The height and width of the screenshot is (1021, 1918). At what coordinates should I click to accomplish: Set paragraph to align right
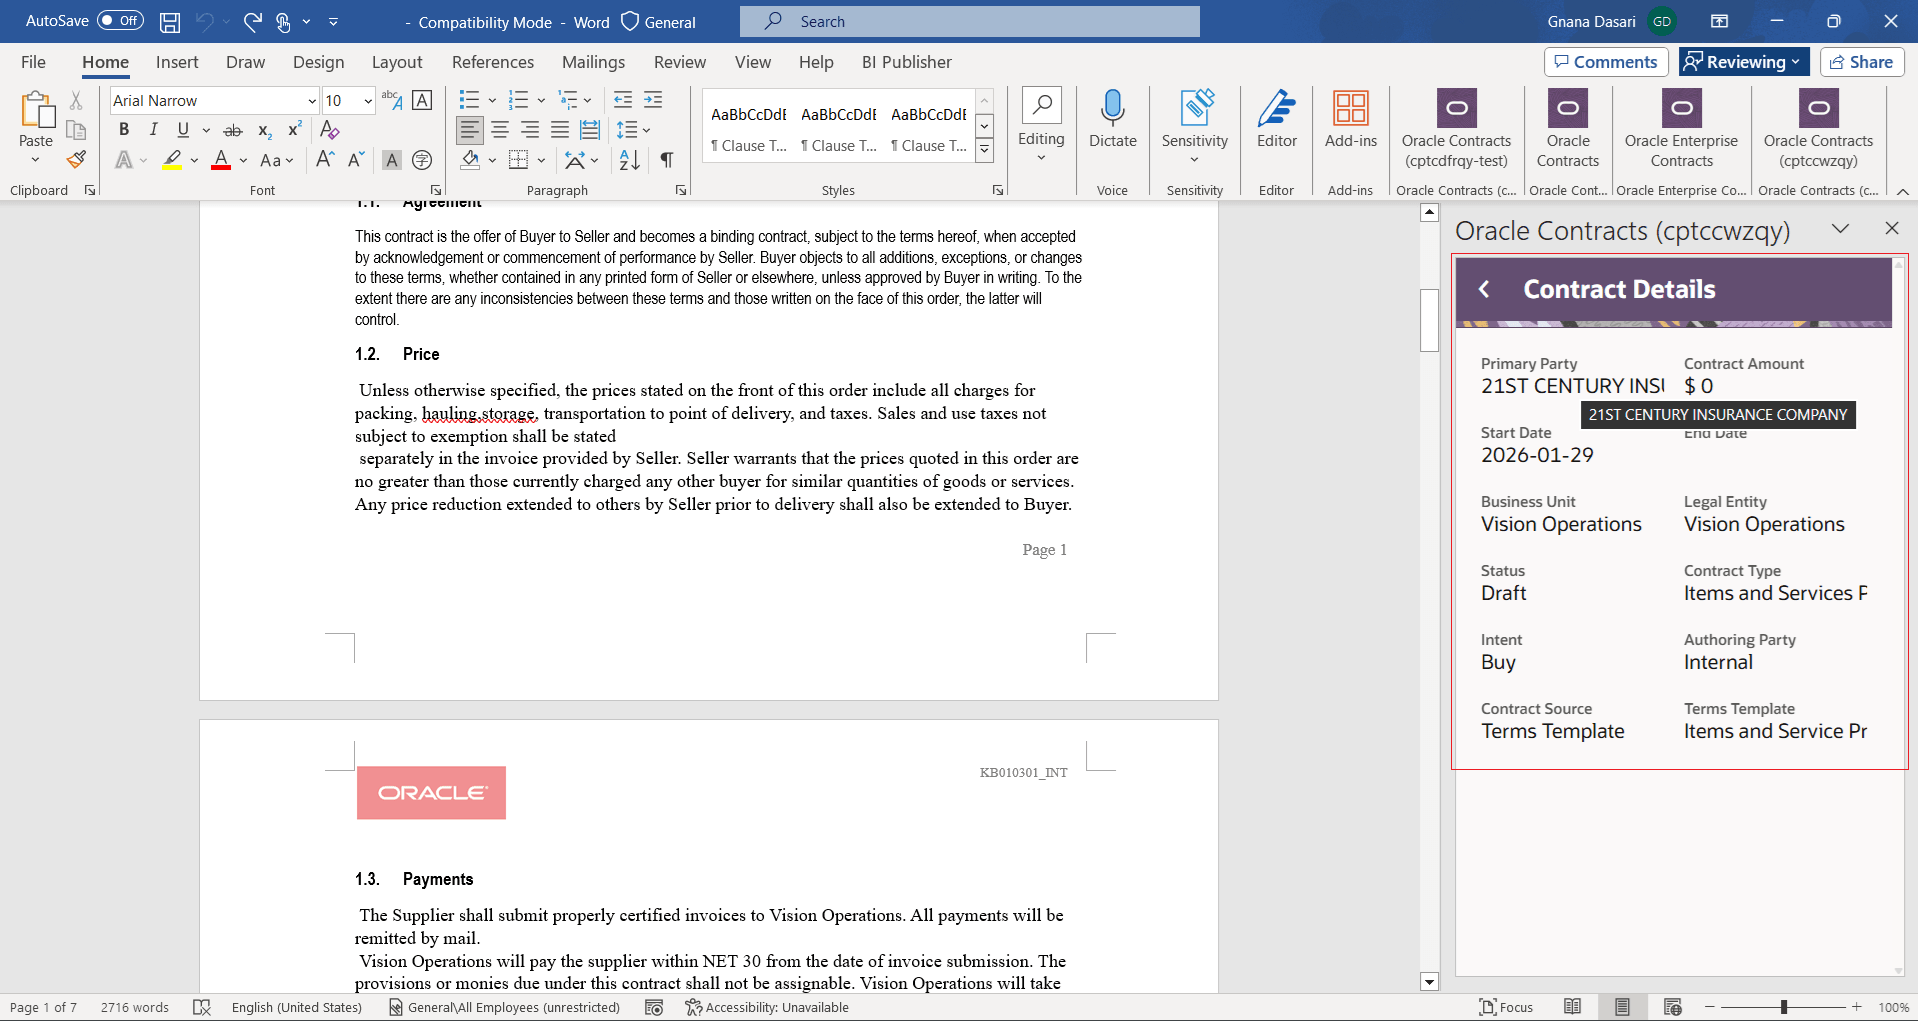point(530,130)
